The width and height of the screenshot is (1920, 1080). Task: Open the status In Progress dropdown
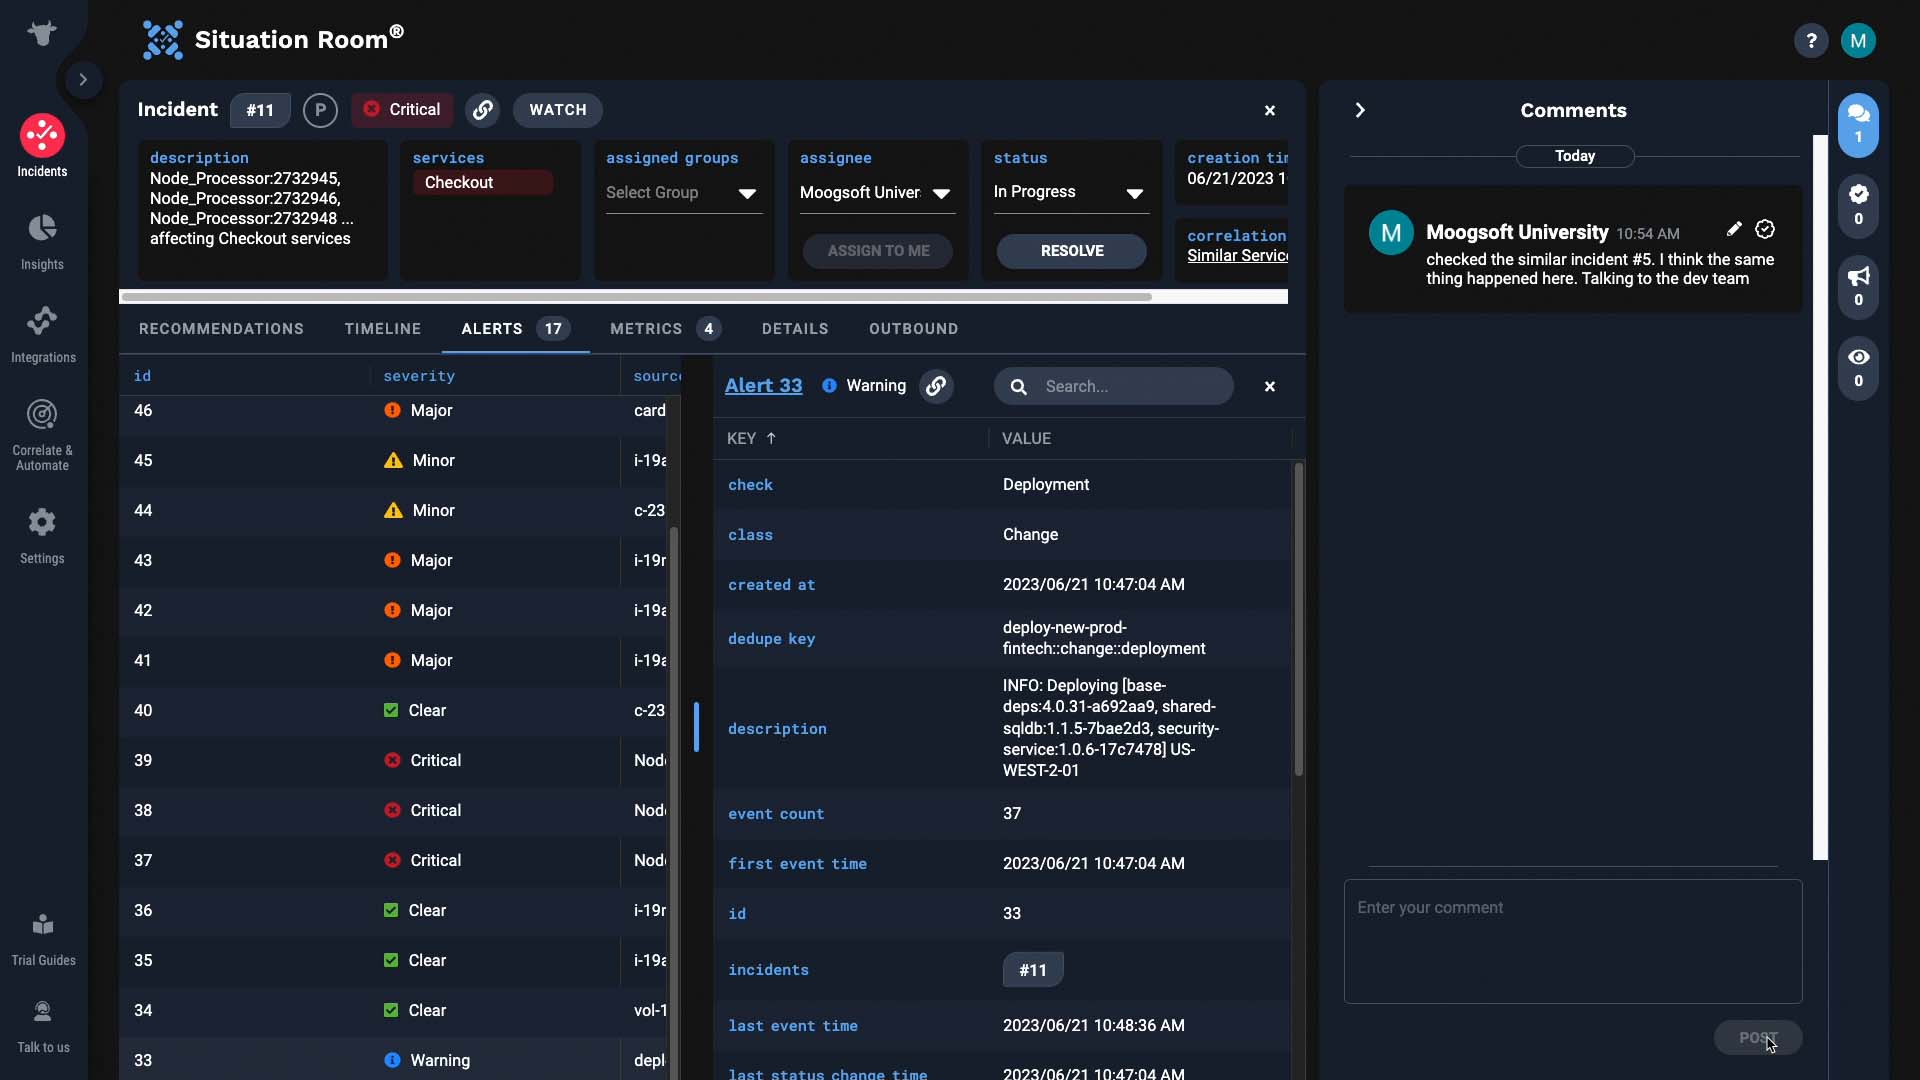[1070, 192]
